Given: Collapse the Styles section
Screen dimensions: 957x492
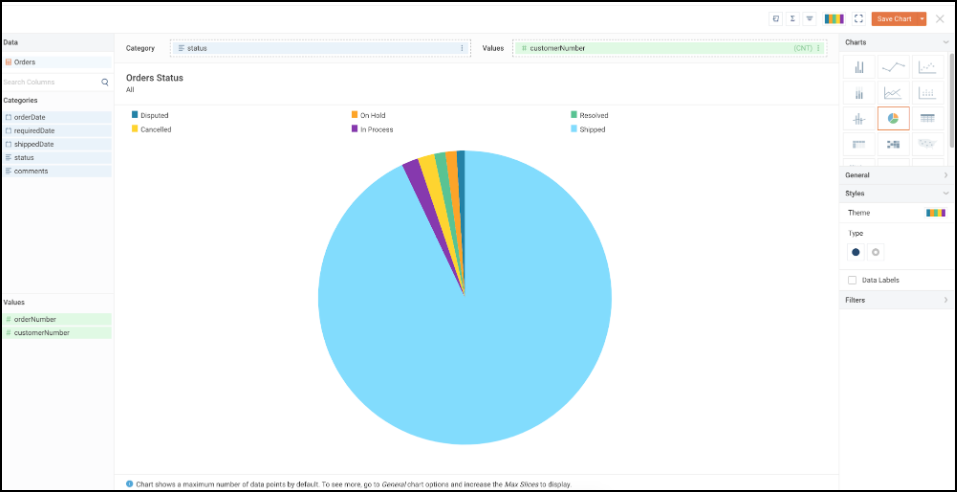Looking at the screenshot, I should point(945,194).
